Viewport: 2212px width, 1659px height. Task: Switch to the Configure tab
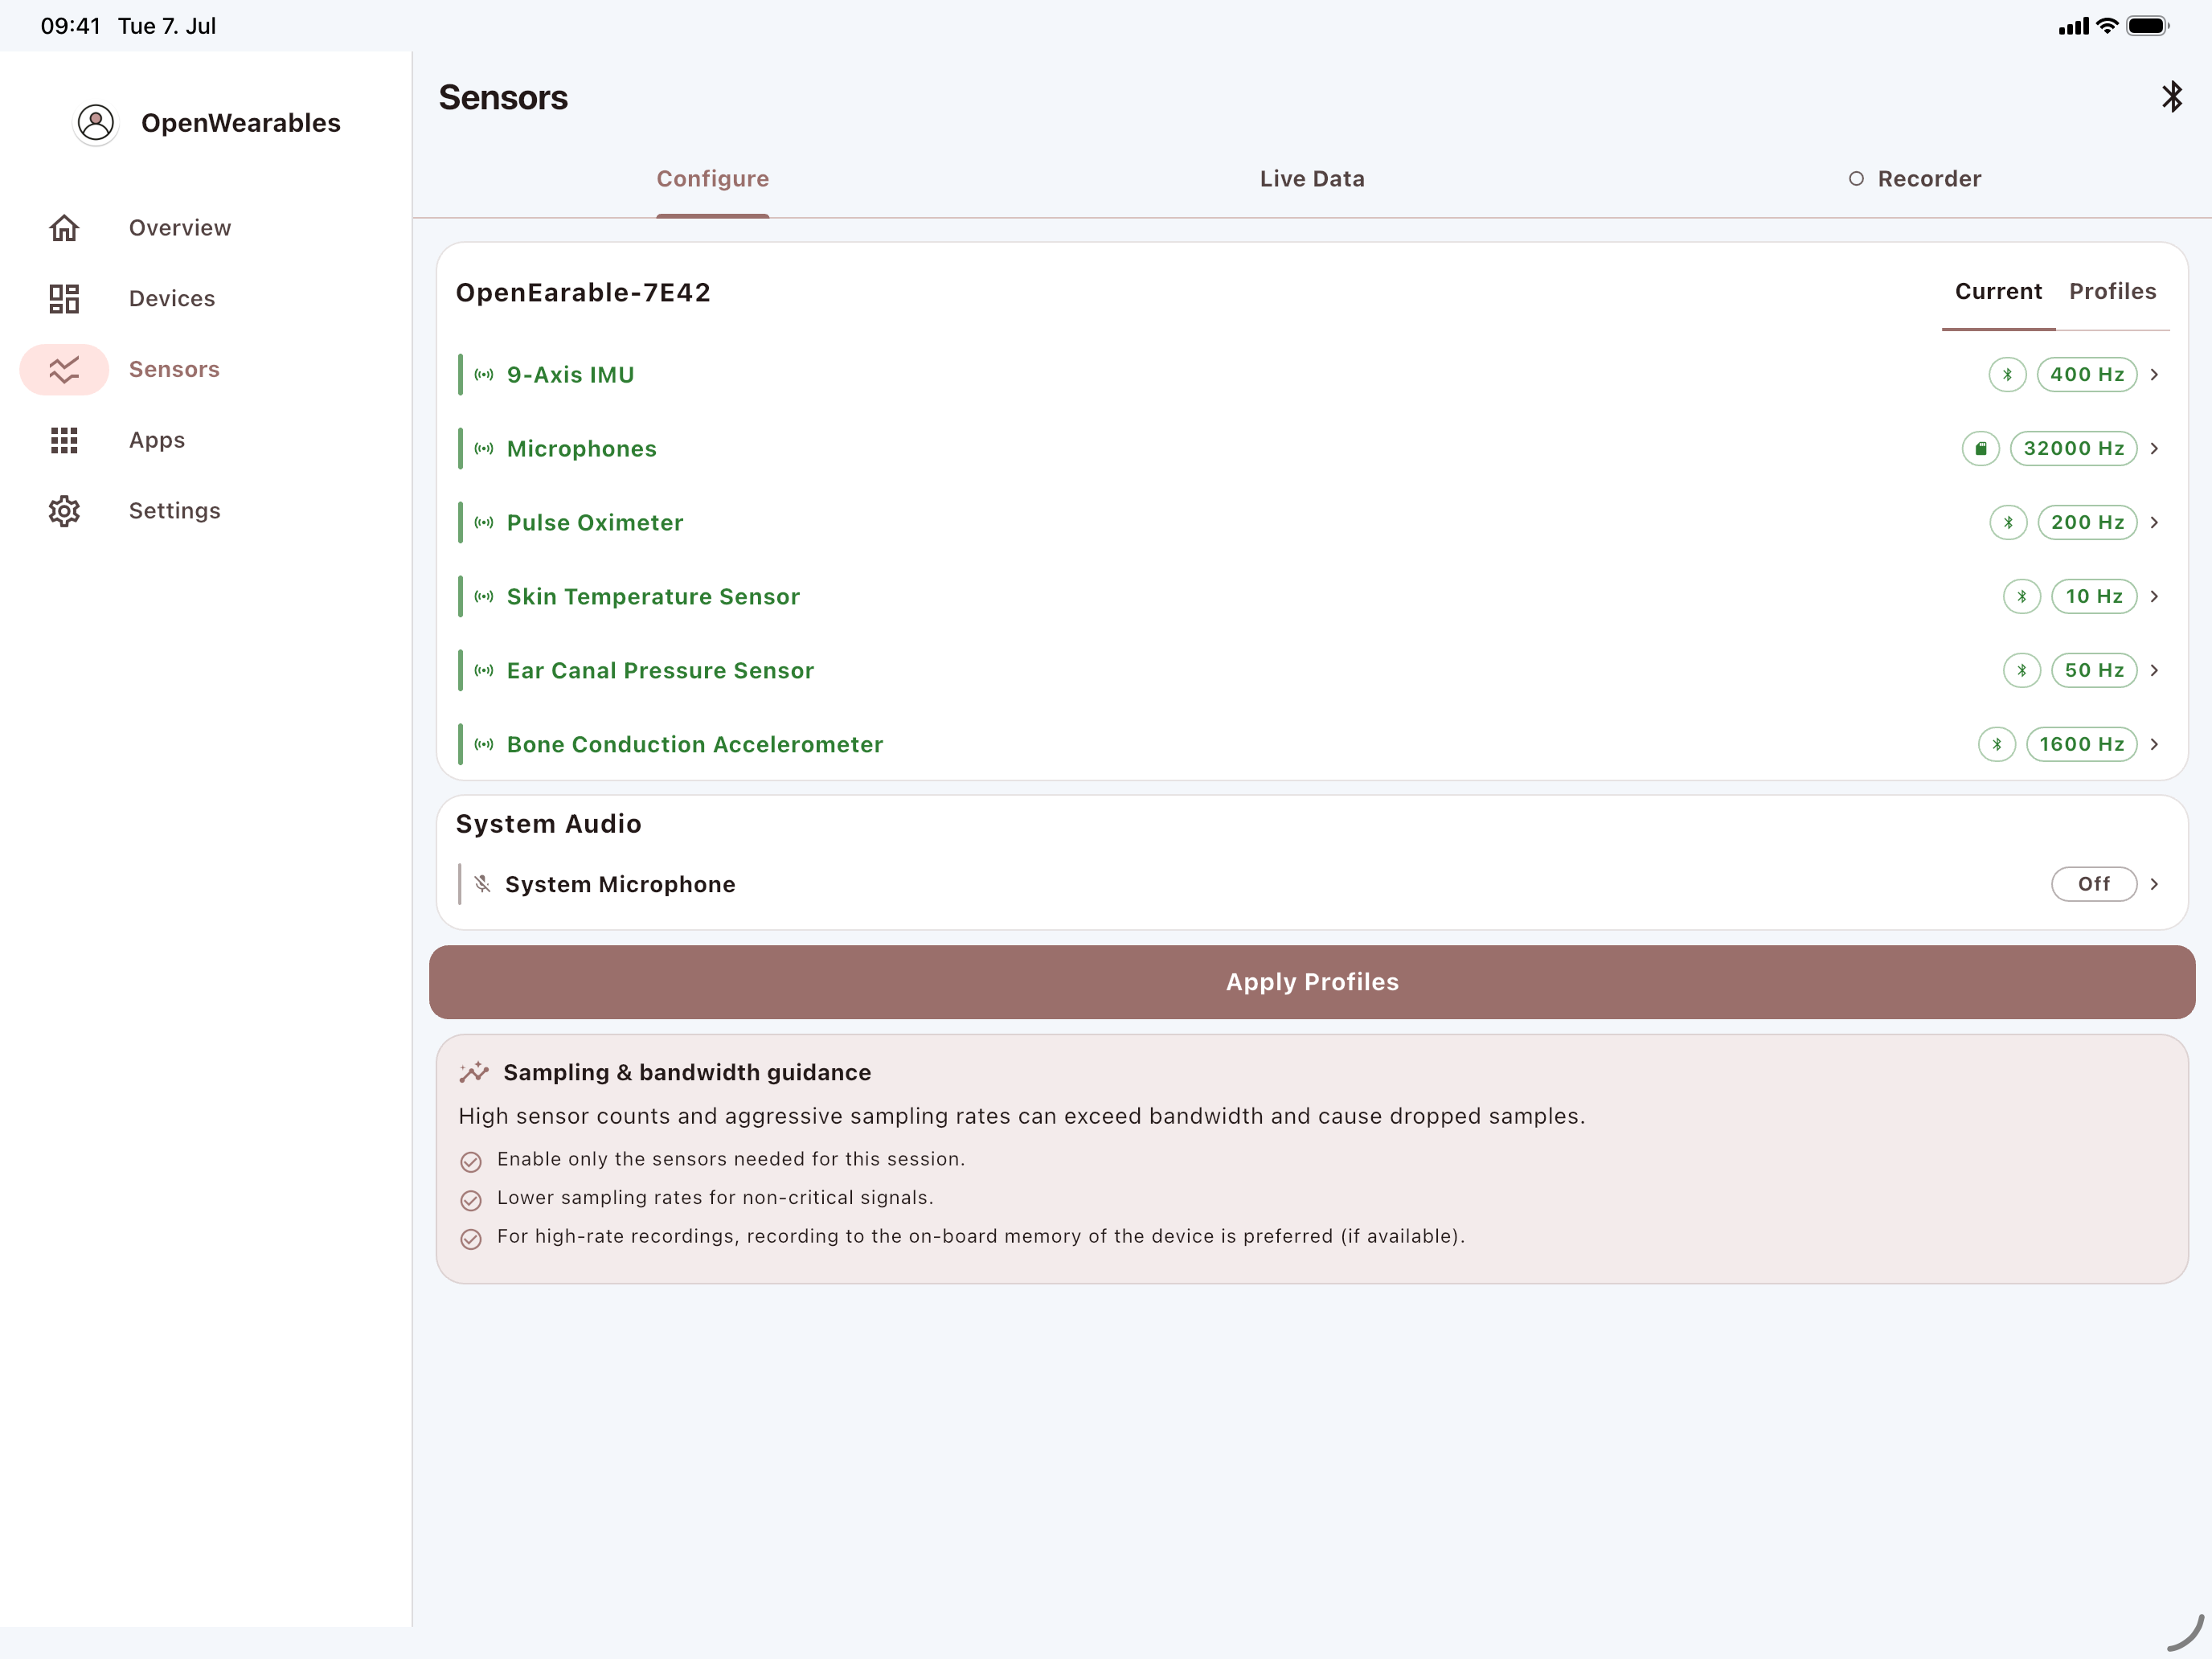click(x=713, y=179)
